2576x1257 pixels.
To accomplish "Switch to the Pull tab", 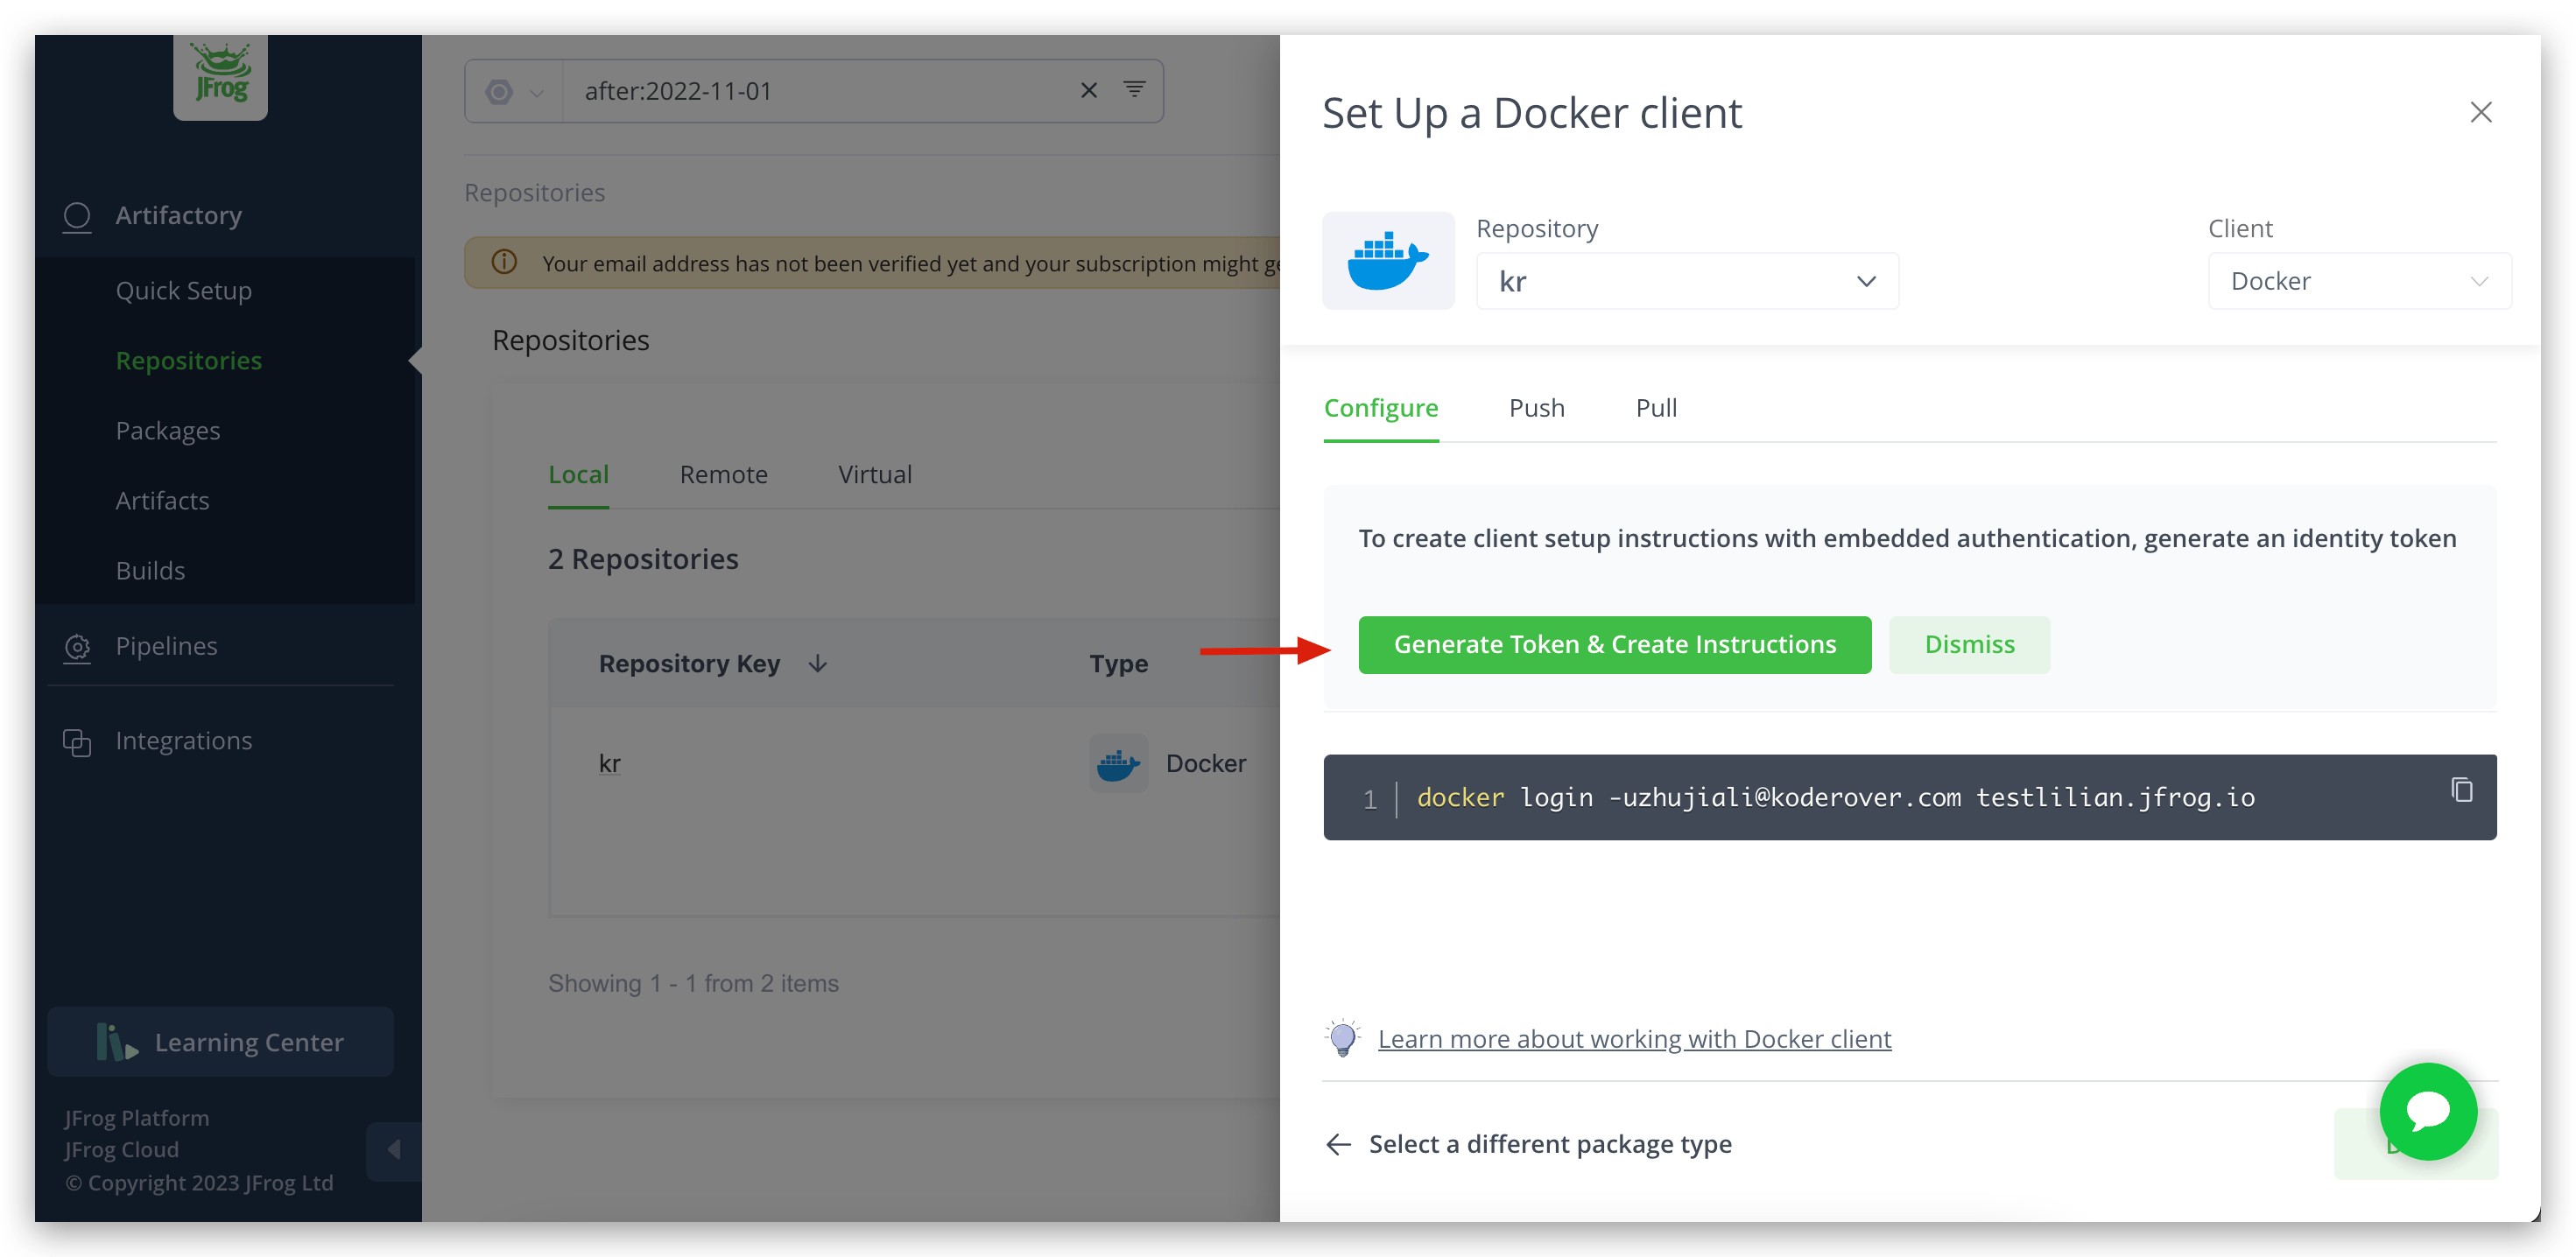I will (1656, 408).
